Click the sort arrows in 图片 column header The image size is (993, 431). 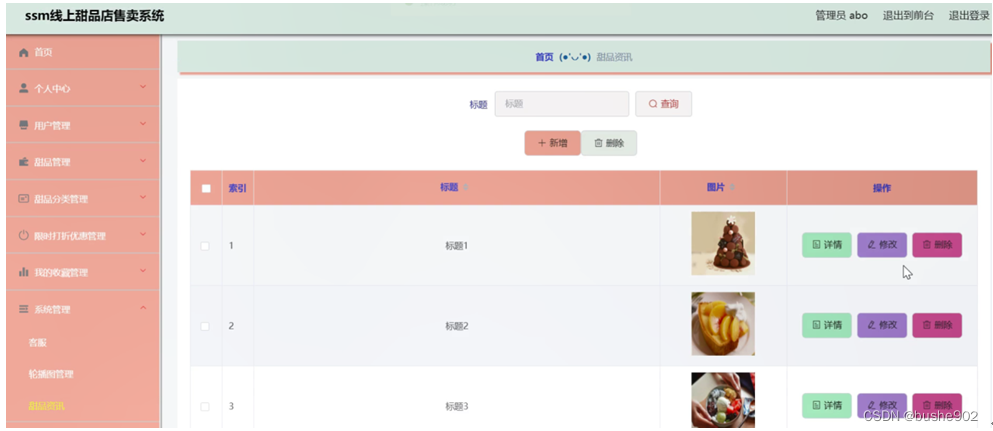tap(733, 188)
